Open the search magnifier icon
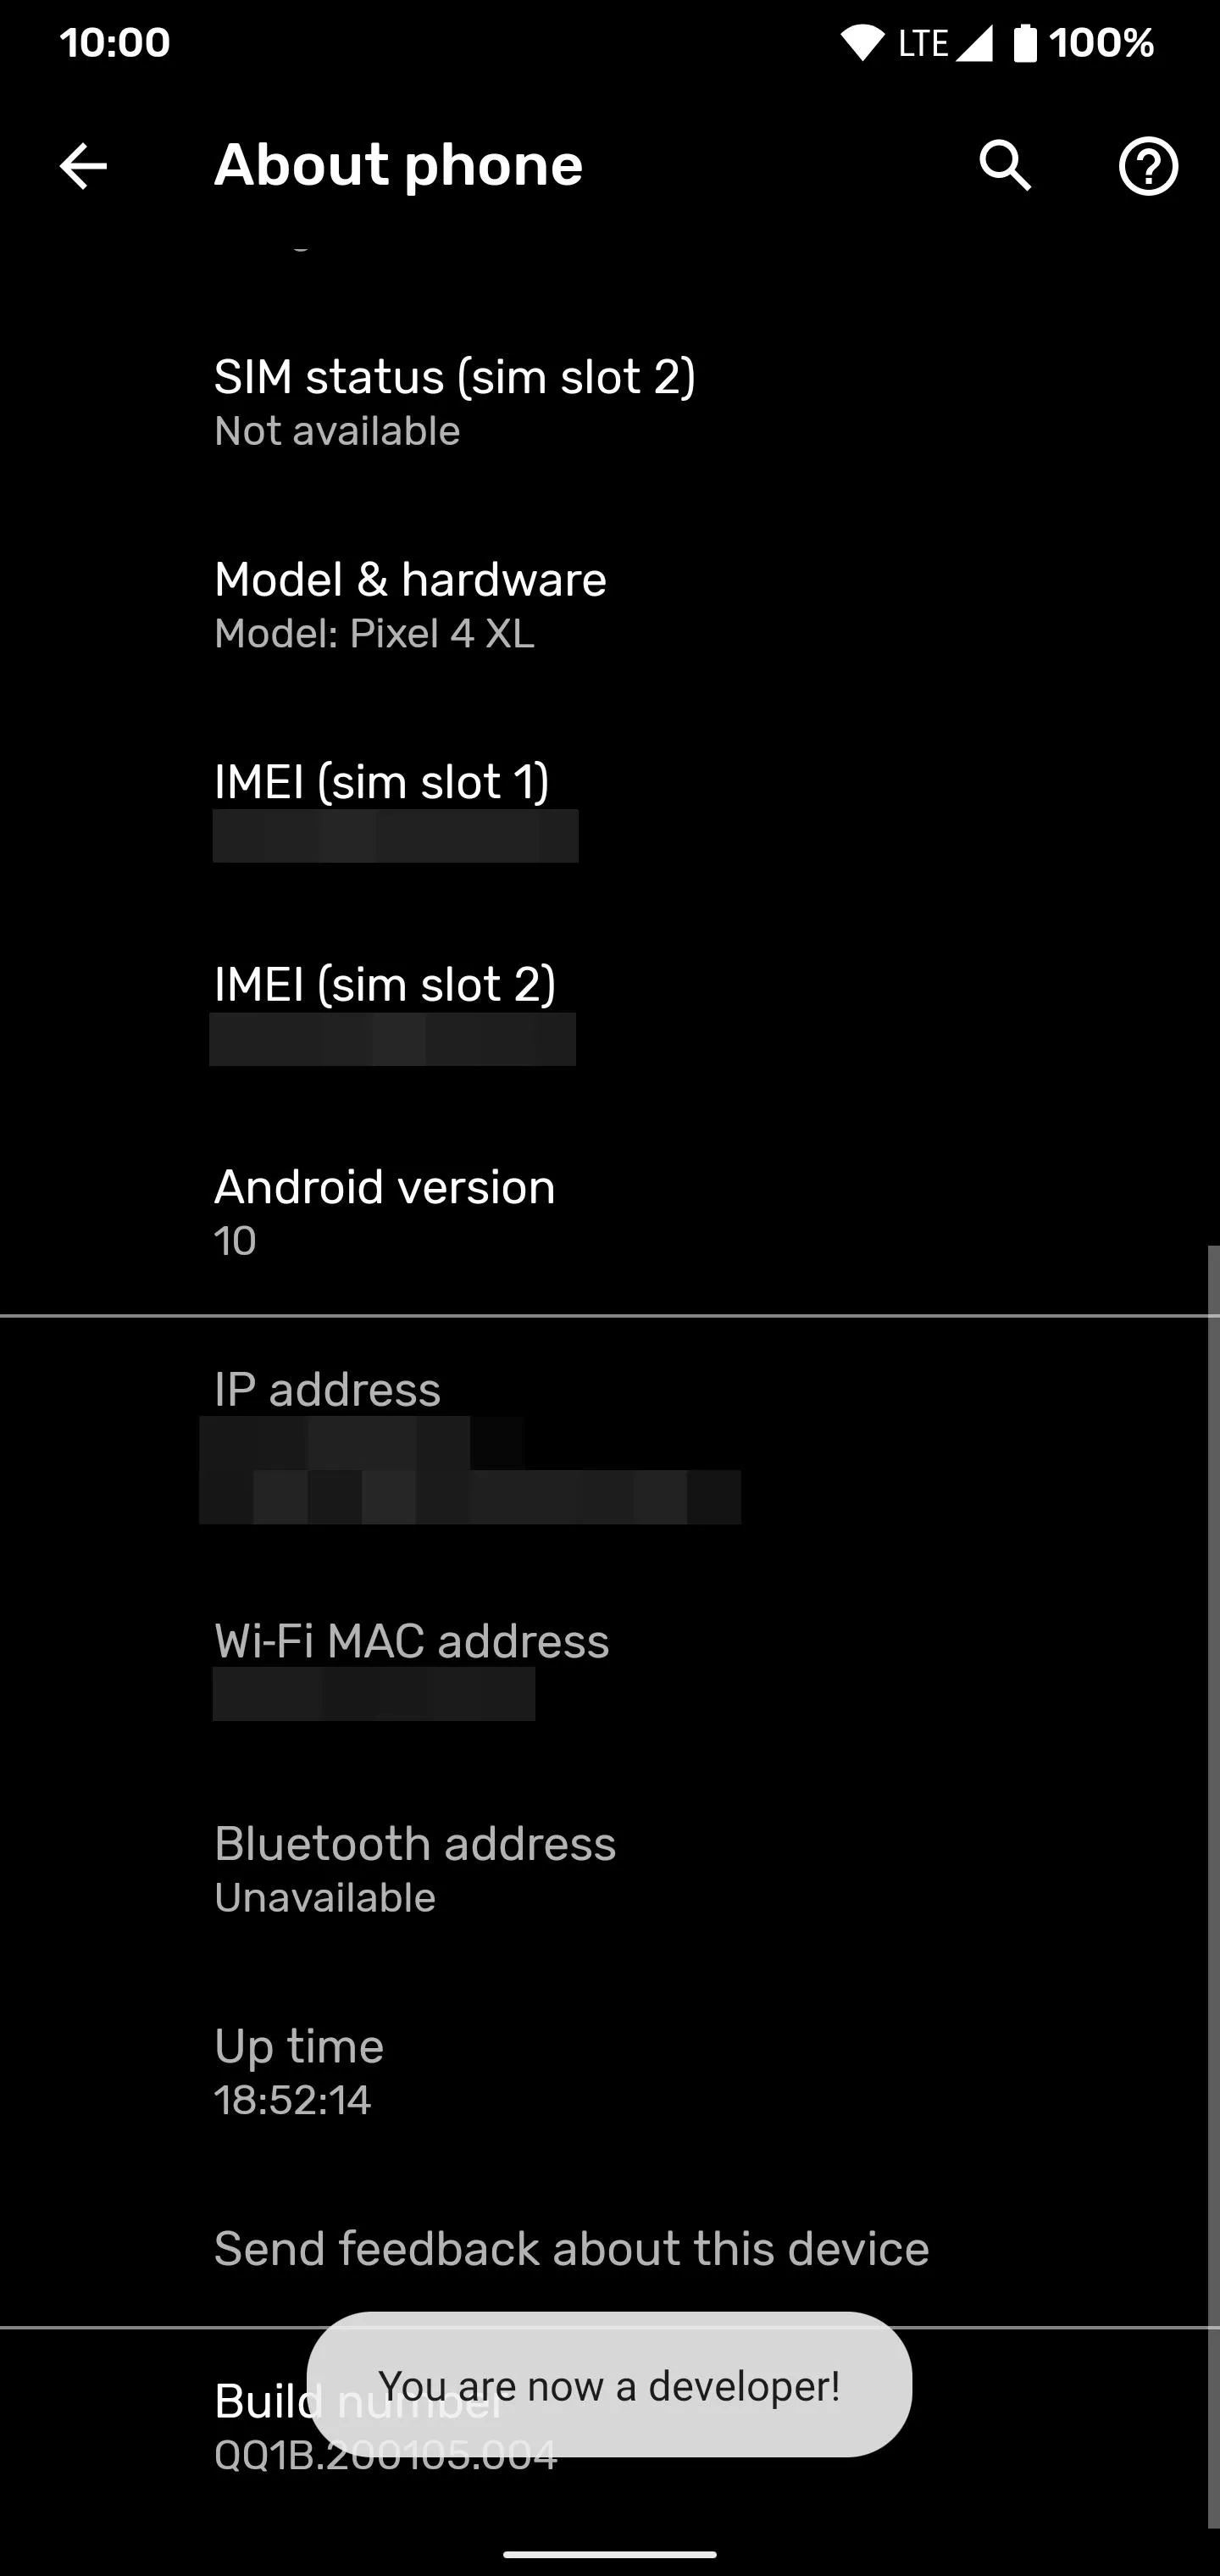Screen dimensions: 1220x2576 tap(1004, 165)
